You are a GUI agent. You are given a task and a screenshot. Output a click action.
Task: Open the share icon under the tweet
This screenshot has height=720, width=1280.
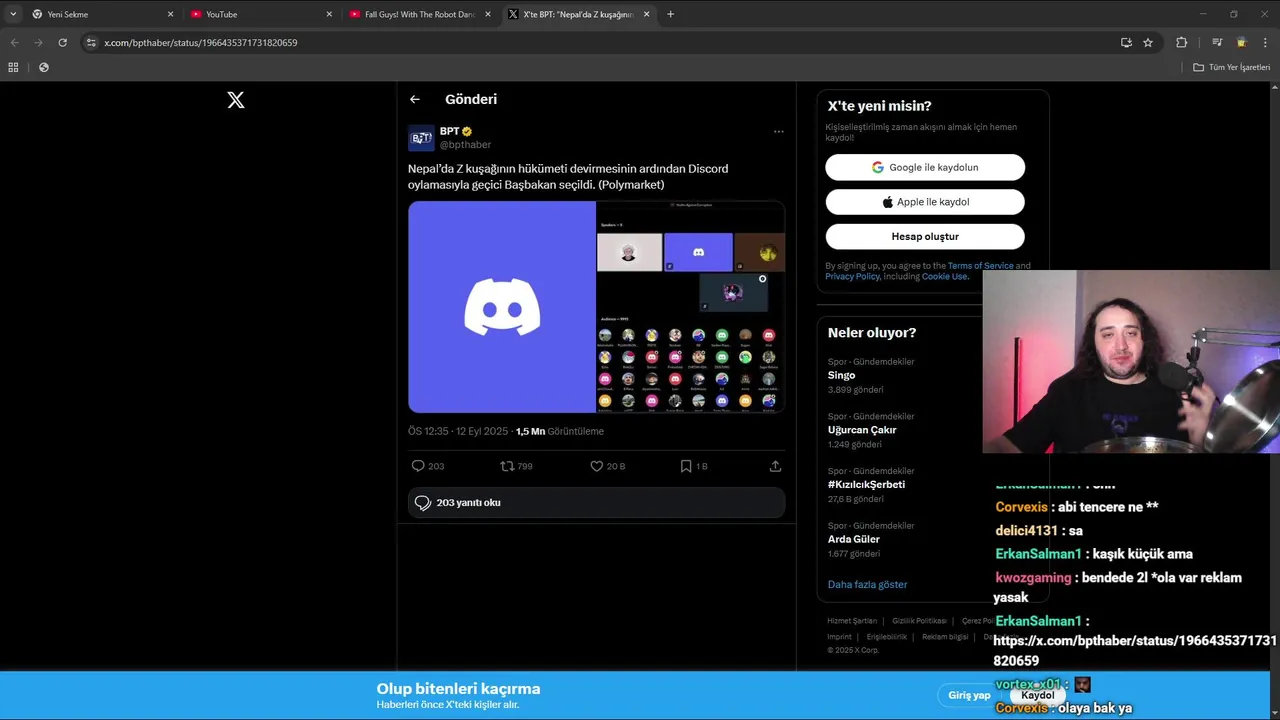[775, 466]
